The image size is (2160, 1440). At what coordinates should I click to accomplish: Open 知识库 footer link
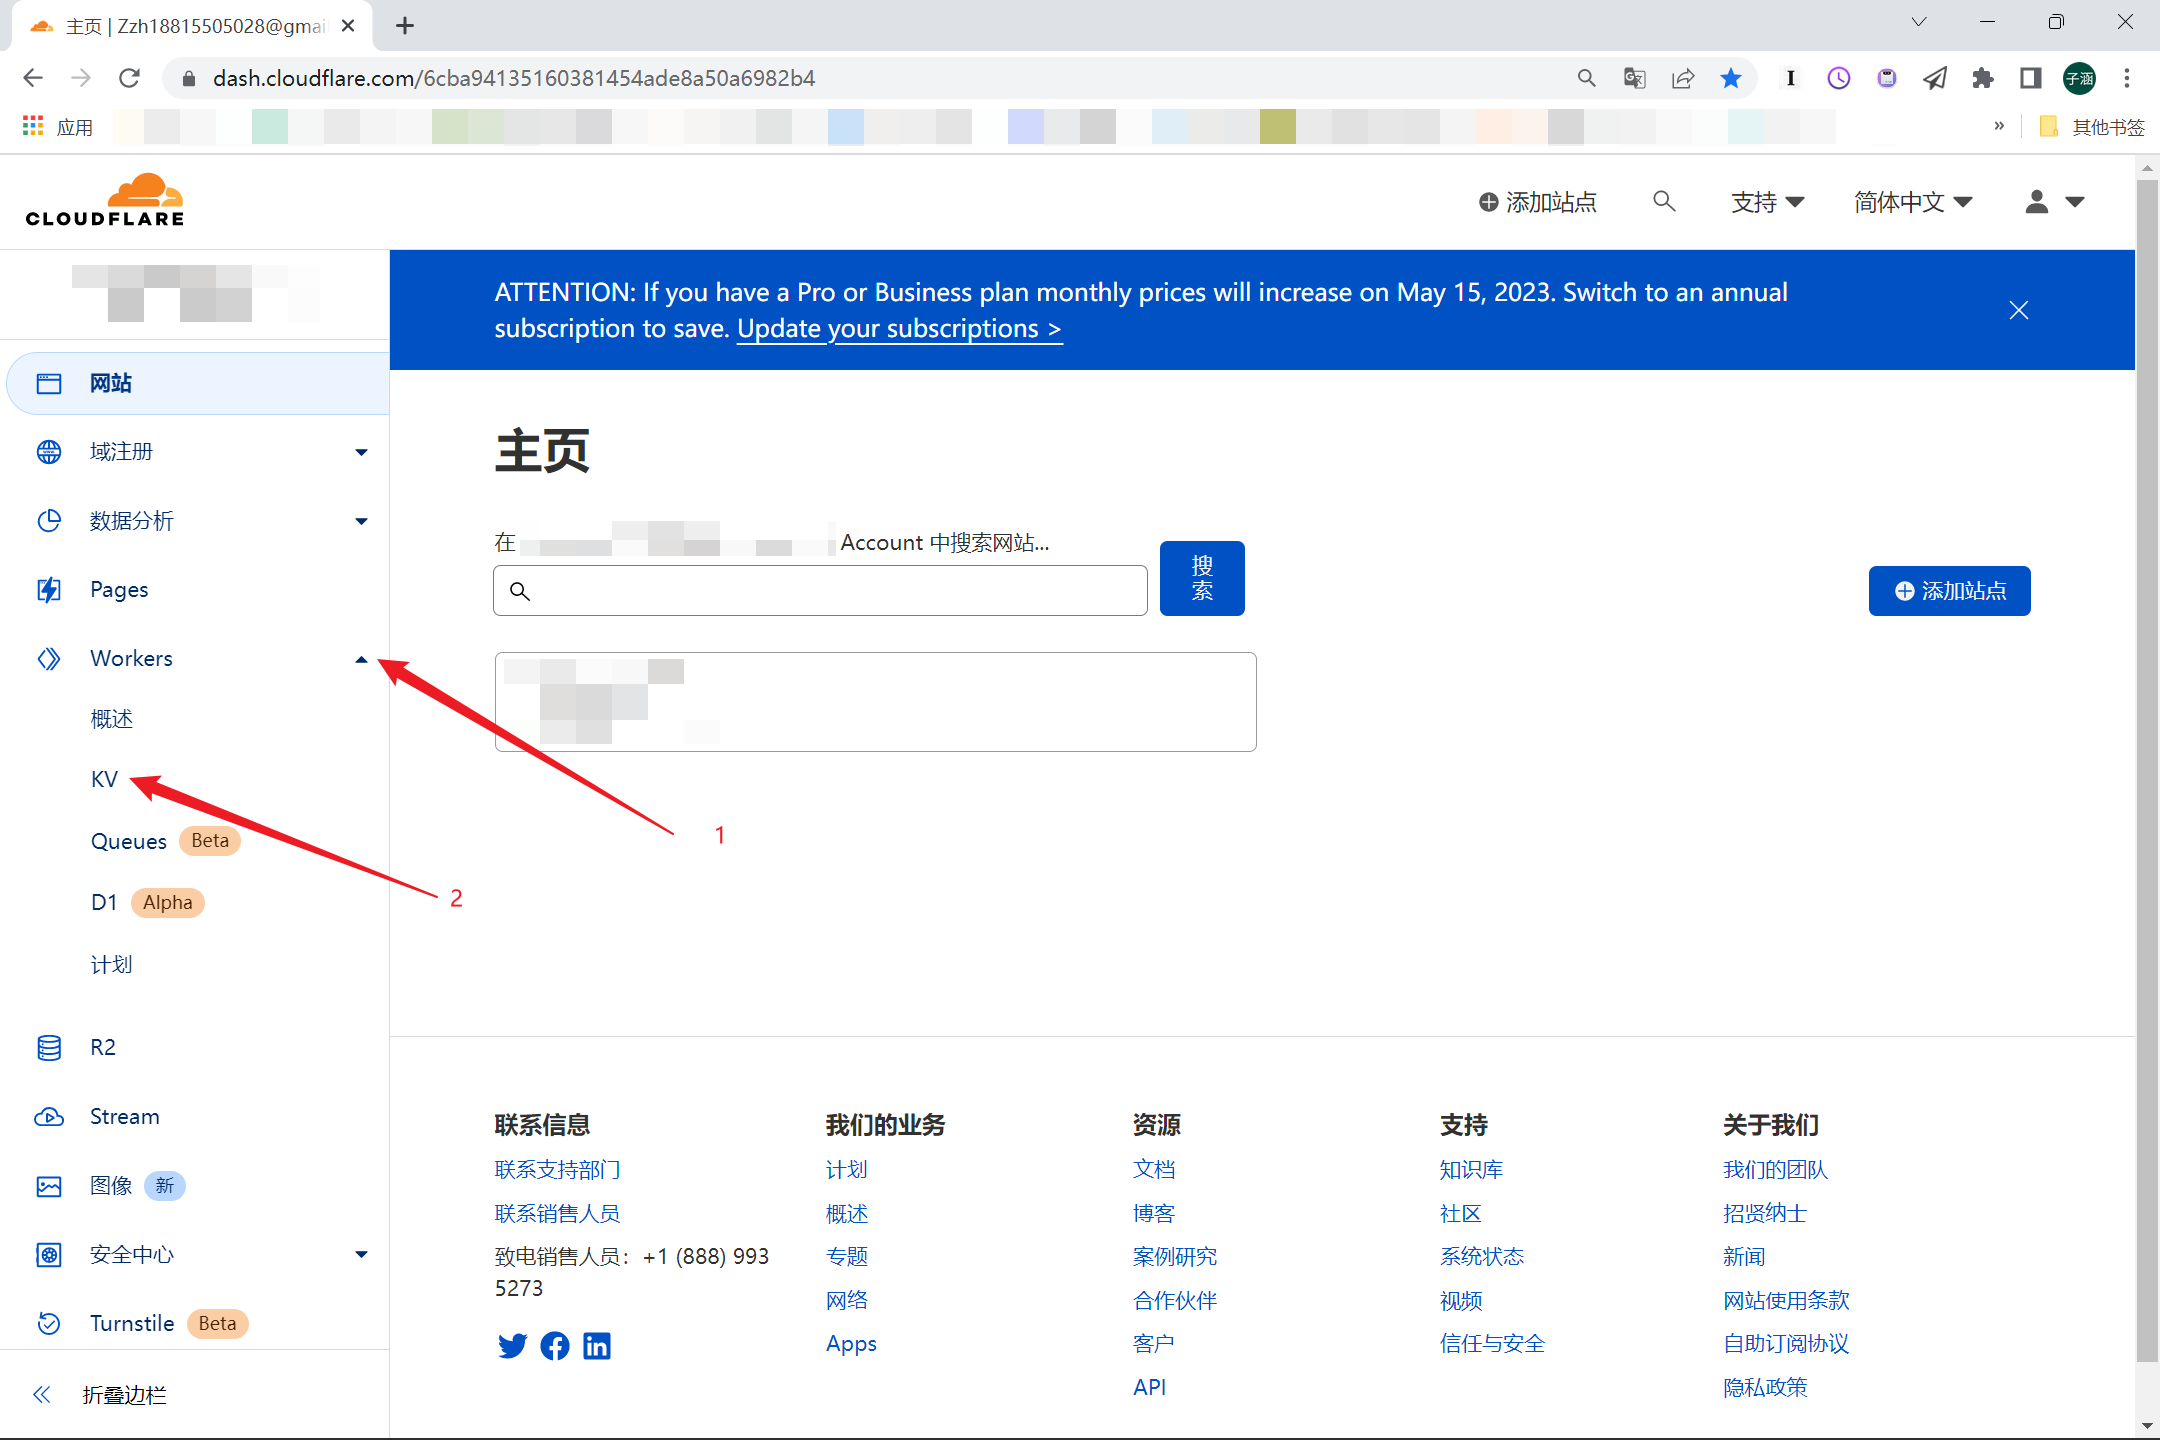1471,1169
